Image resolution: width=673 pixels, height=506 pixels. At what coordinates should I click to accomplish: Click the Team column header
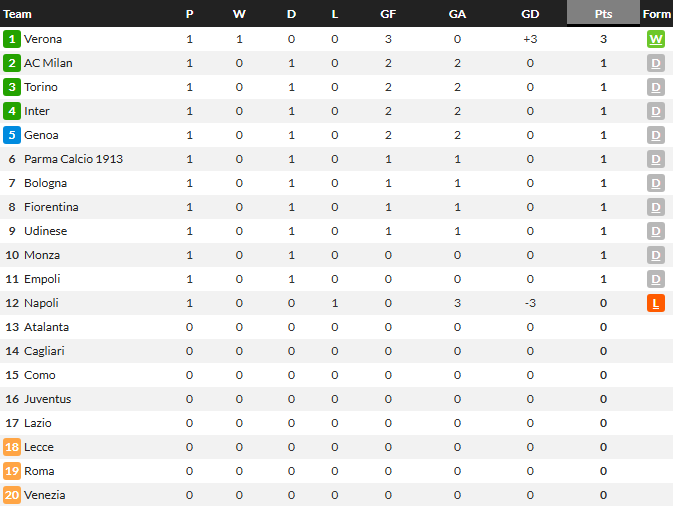[17, 14]
